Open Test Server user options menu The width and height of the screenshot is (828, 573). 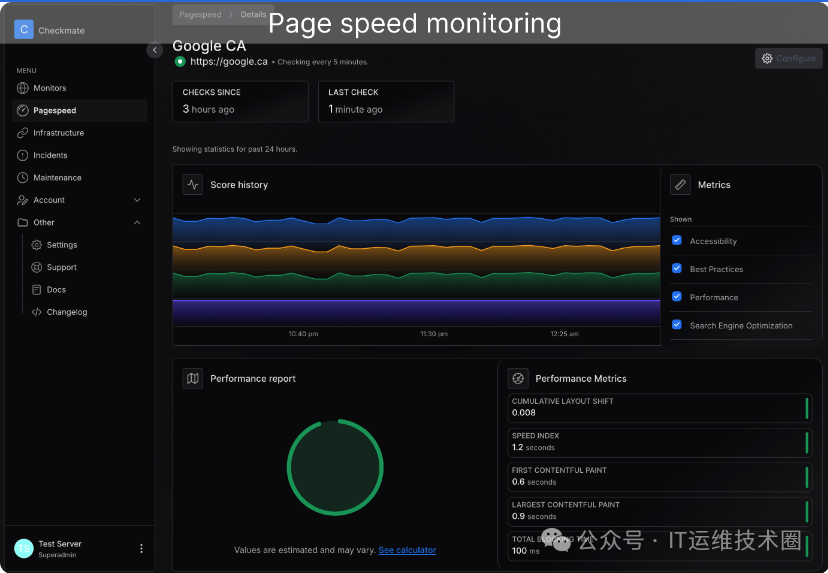tap(141, 548)
